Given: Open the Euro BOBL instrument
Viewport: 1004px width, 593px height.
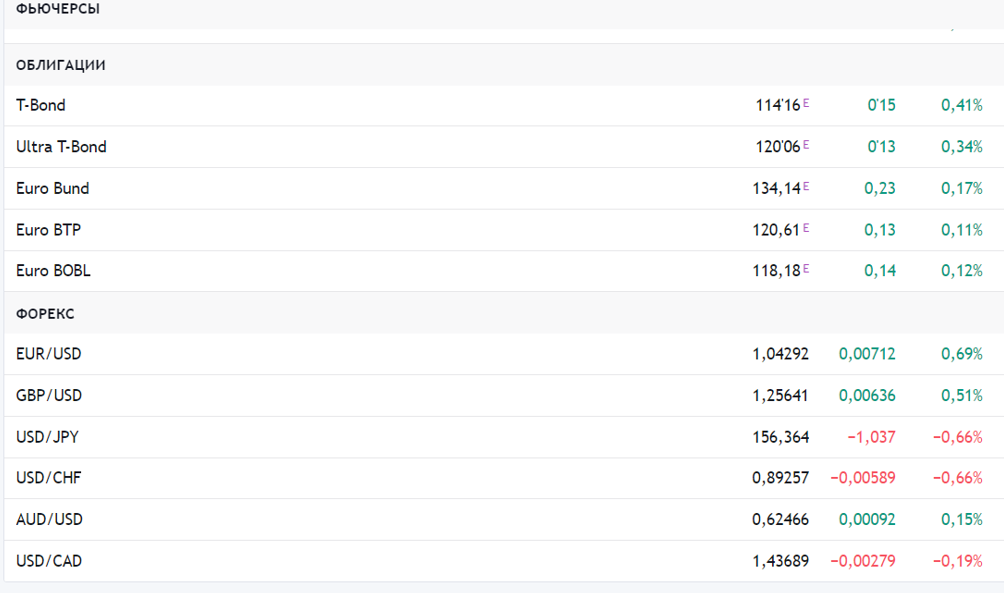Looking at the screenshot, I should 53,271.
